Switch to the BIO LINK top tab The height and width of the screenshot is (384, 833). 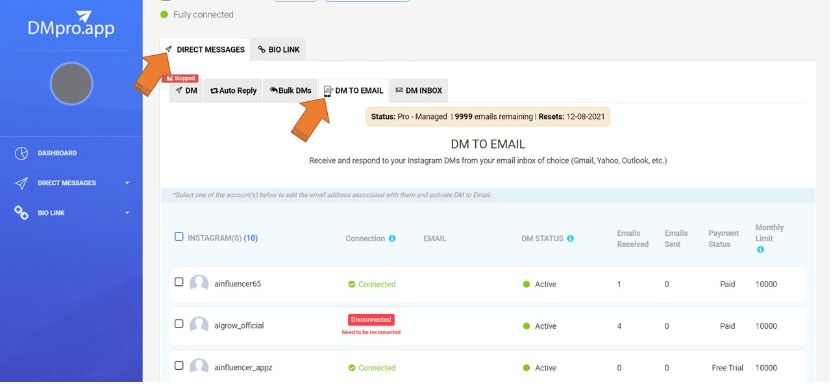point(278,49)
